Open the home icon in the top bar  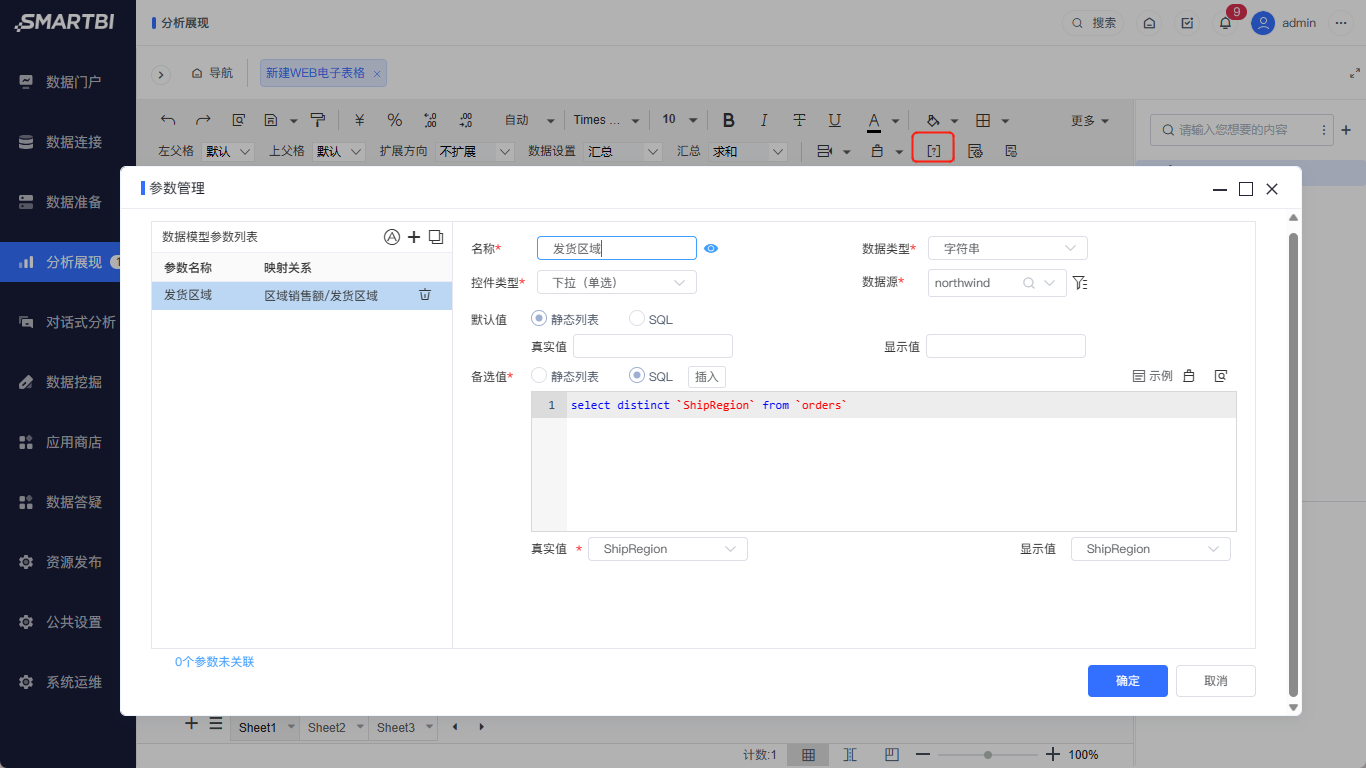point(1150,23)
